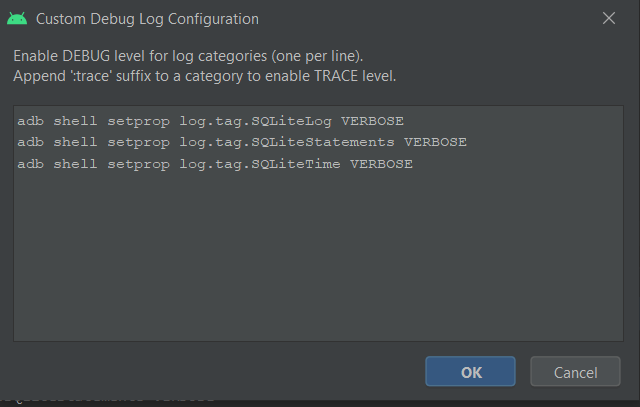
Task: Click log.tag.SQLiteTime in the third line
Action: [260, 164]
